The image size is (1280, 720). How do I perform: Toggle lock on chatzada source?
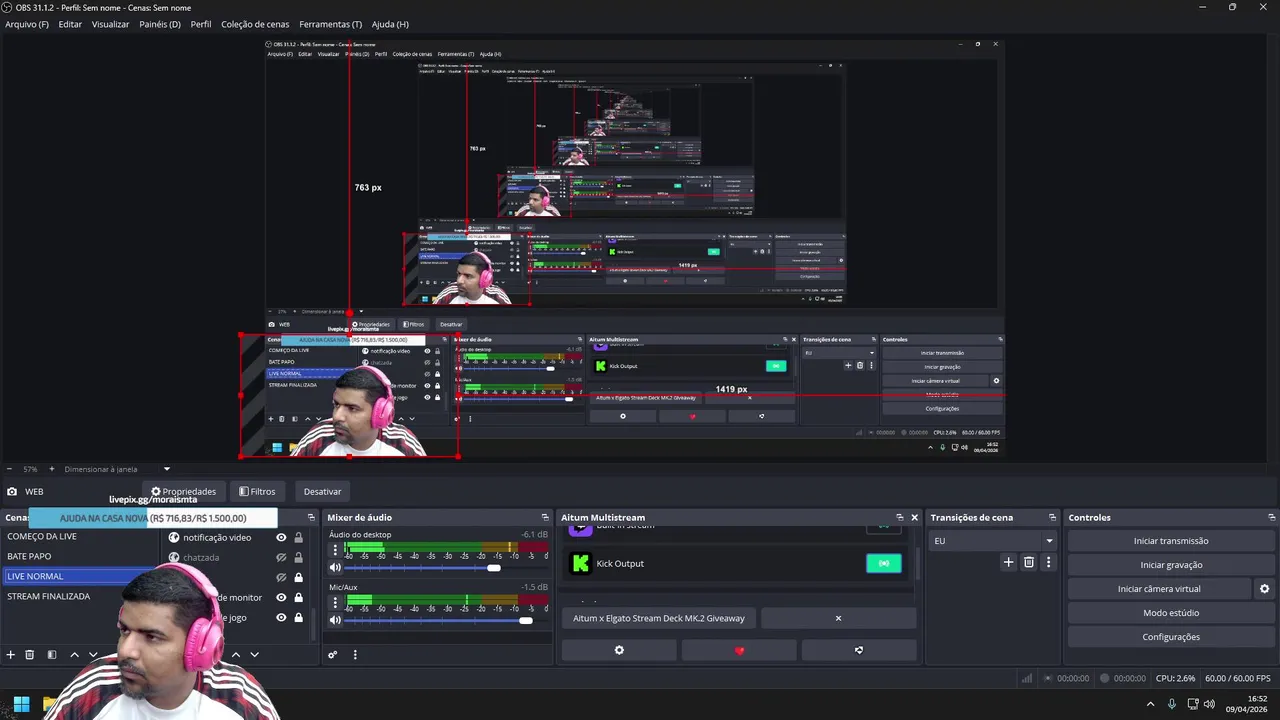[x=298, y=557]
